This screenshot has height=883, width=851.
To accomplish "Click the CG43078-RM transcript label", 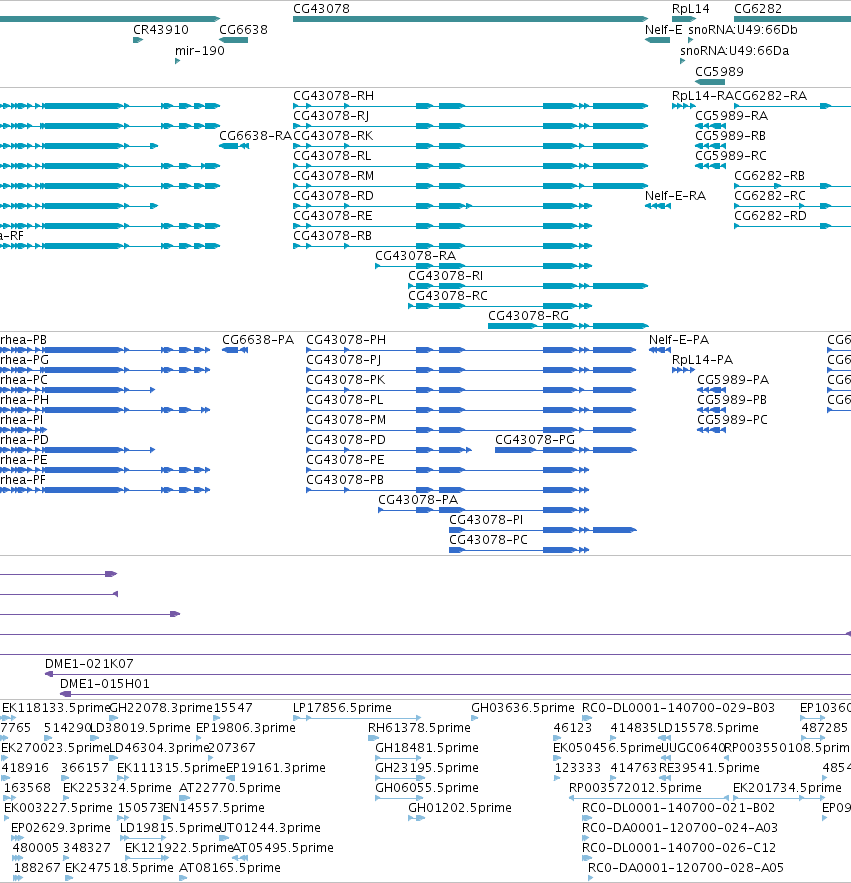I will tap(333, 175).
